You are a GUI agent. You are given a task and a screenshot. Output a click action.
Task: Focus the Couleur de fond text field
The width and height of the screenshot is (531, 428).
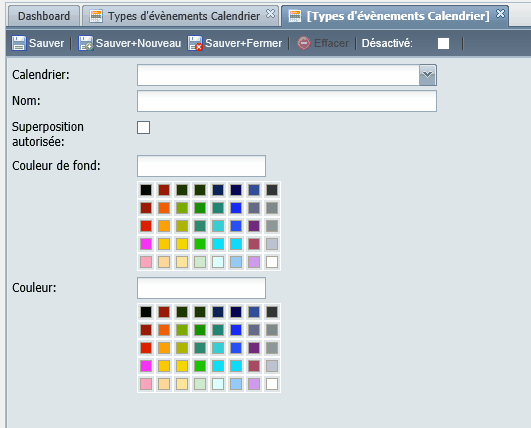(x=201, y=166)
